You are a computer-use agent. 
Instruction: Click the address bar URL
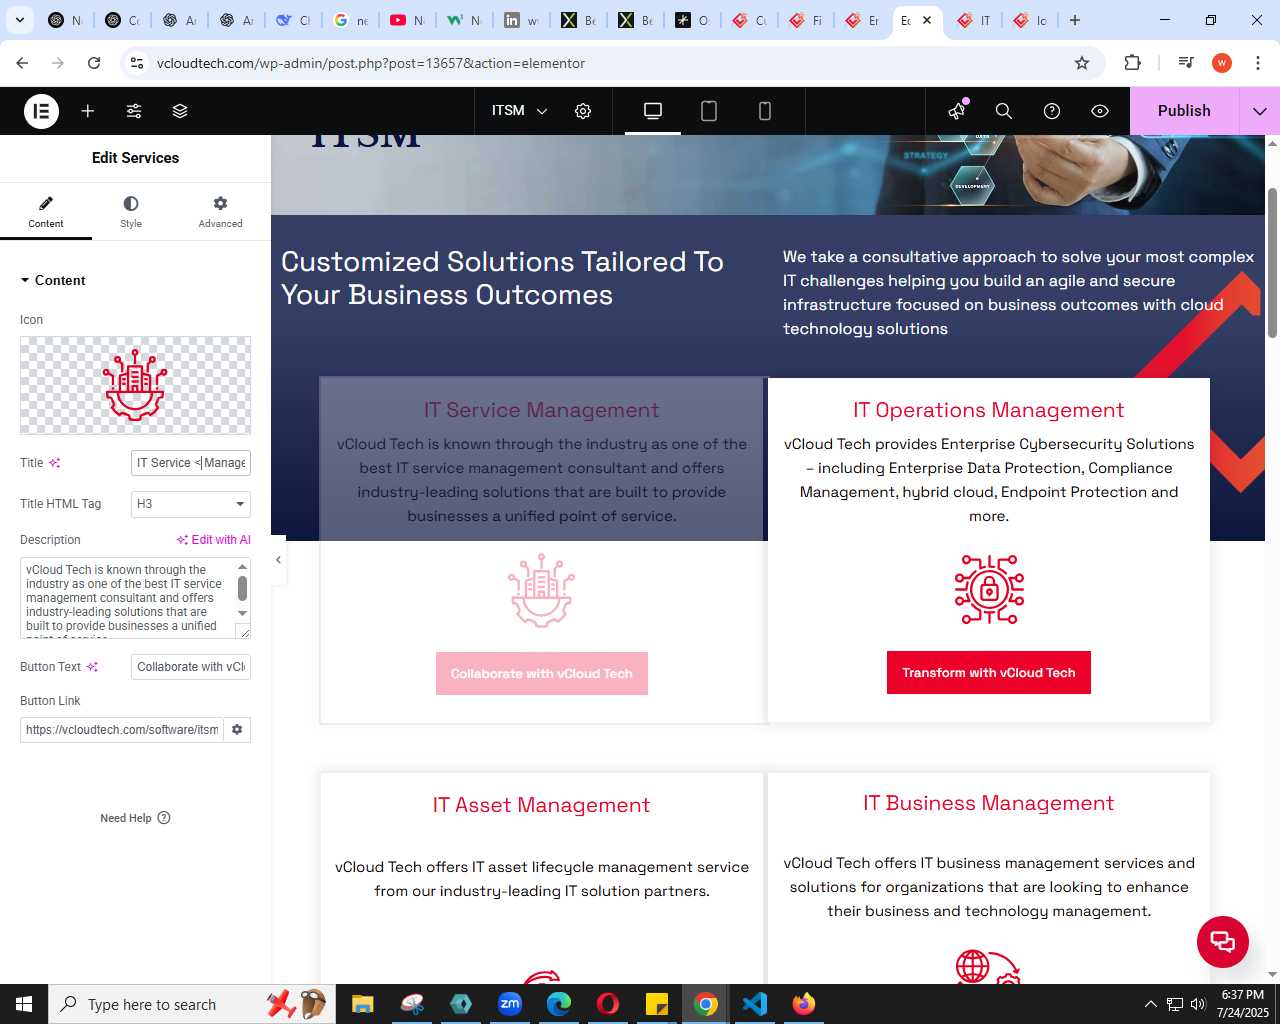[371, 63]
